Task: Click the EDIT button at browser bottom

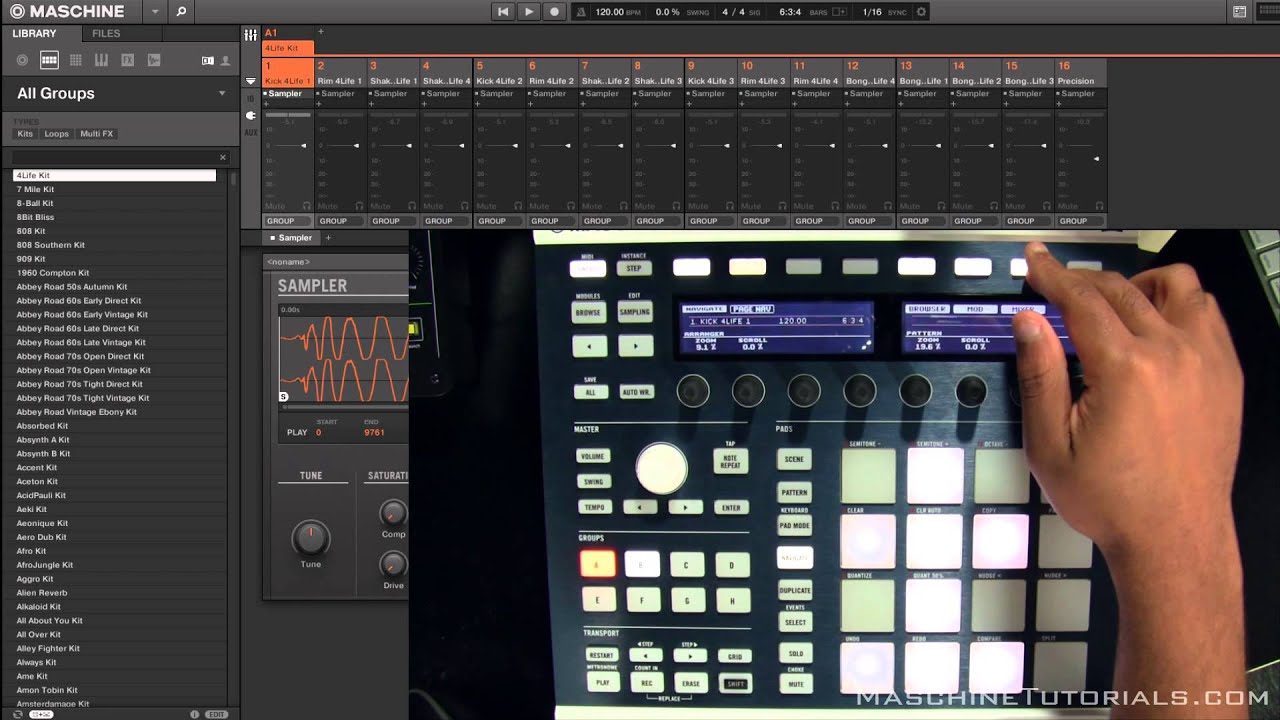Action: coord(216,714)
